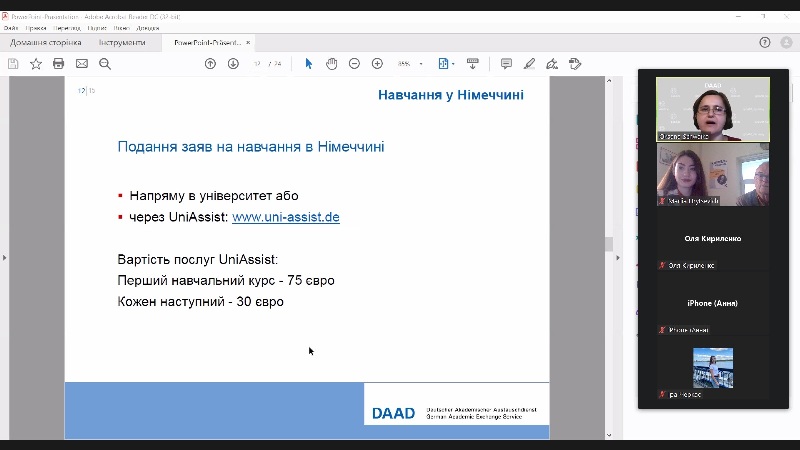
Task: Add file to starred with star icon
Action: [36, 64]
